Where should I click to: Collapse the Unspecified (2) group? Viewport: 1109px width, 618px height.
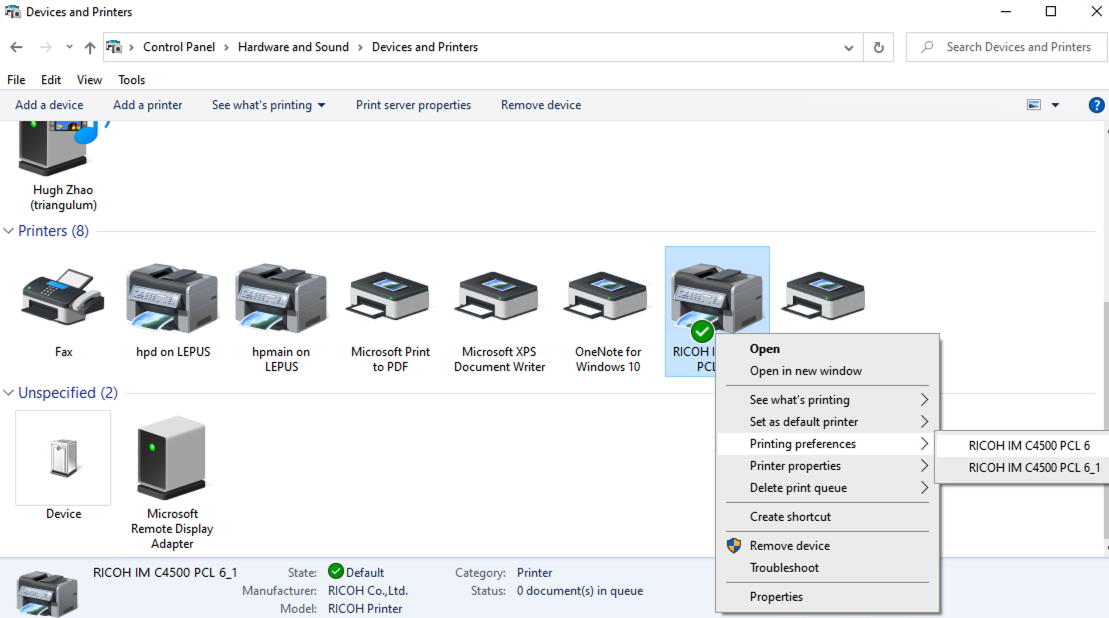(8, 393)
